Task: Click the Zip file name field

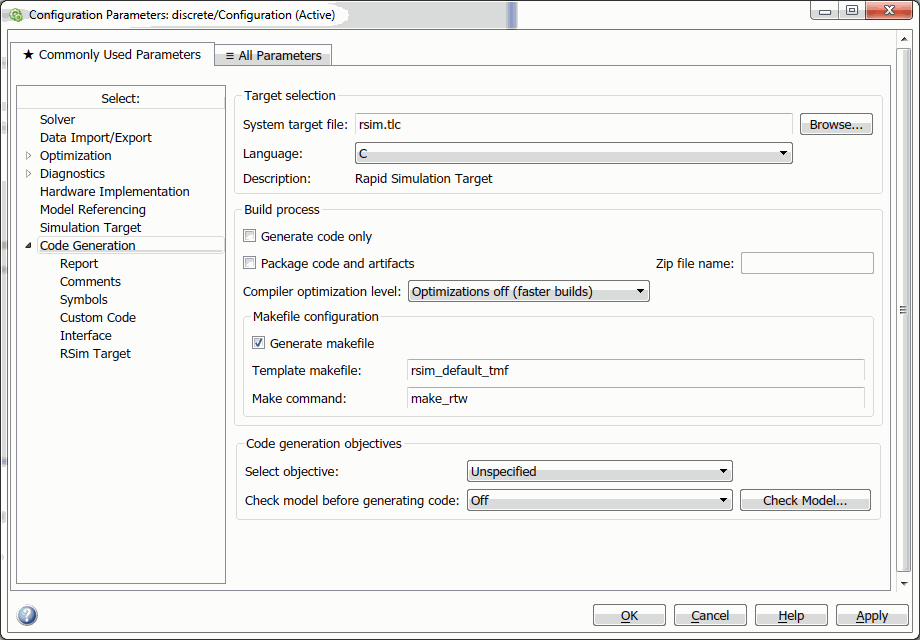Action: 807,263
